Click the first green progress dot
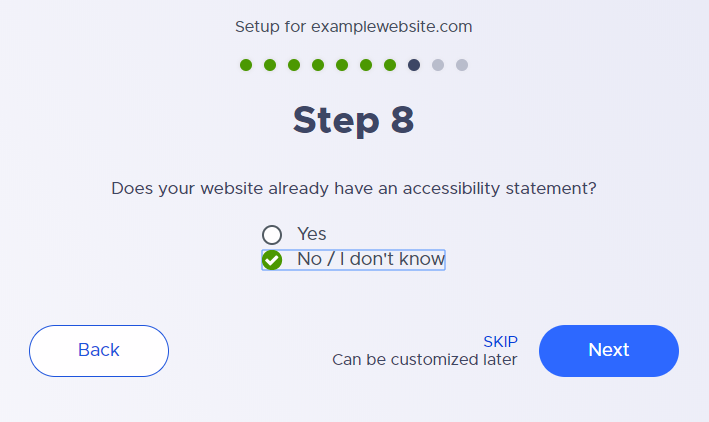The height and width of the screenshot is (422, 709). click(246, 65)
